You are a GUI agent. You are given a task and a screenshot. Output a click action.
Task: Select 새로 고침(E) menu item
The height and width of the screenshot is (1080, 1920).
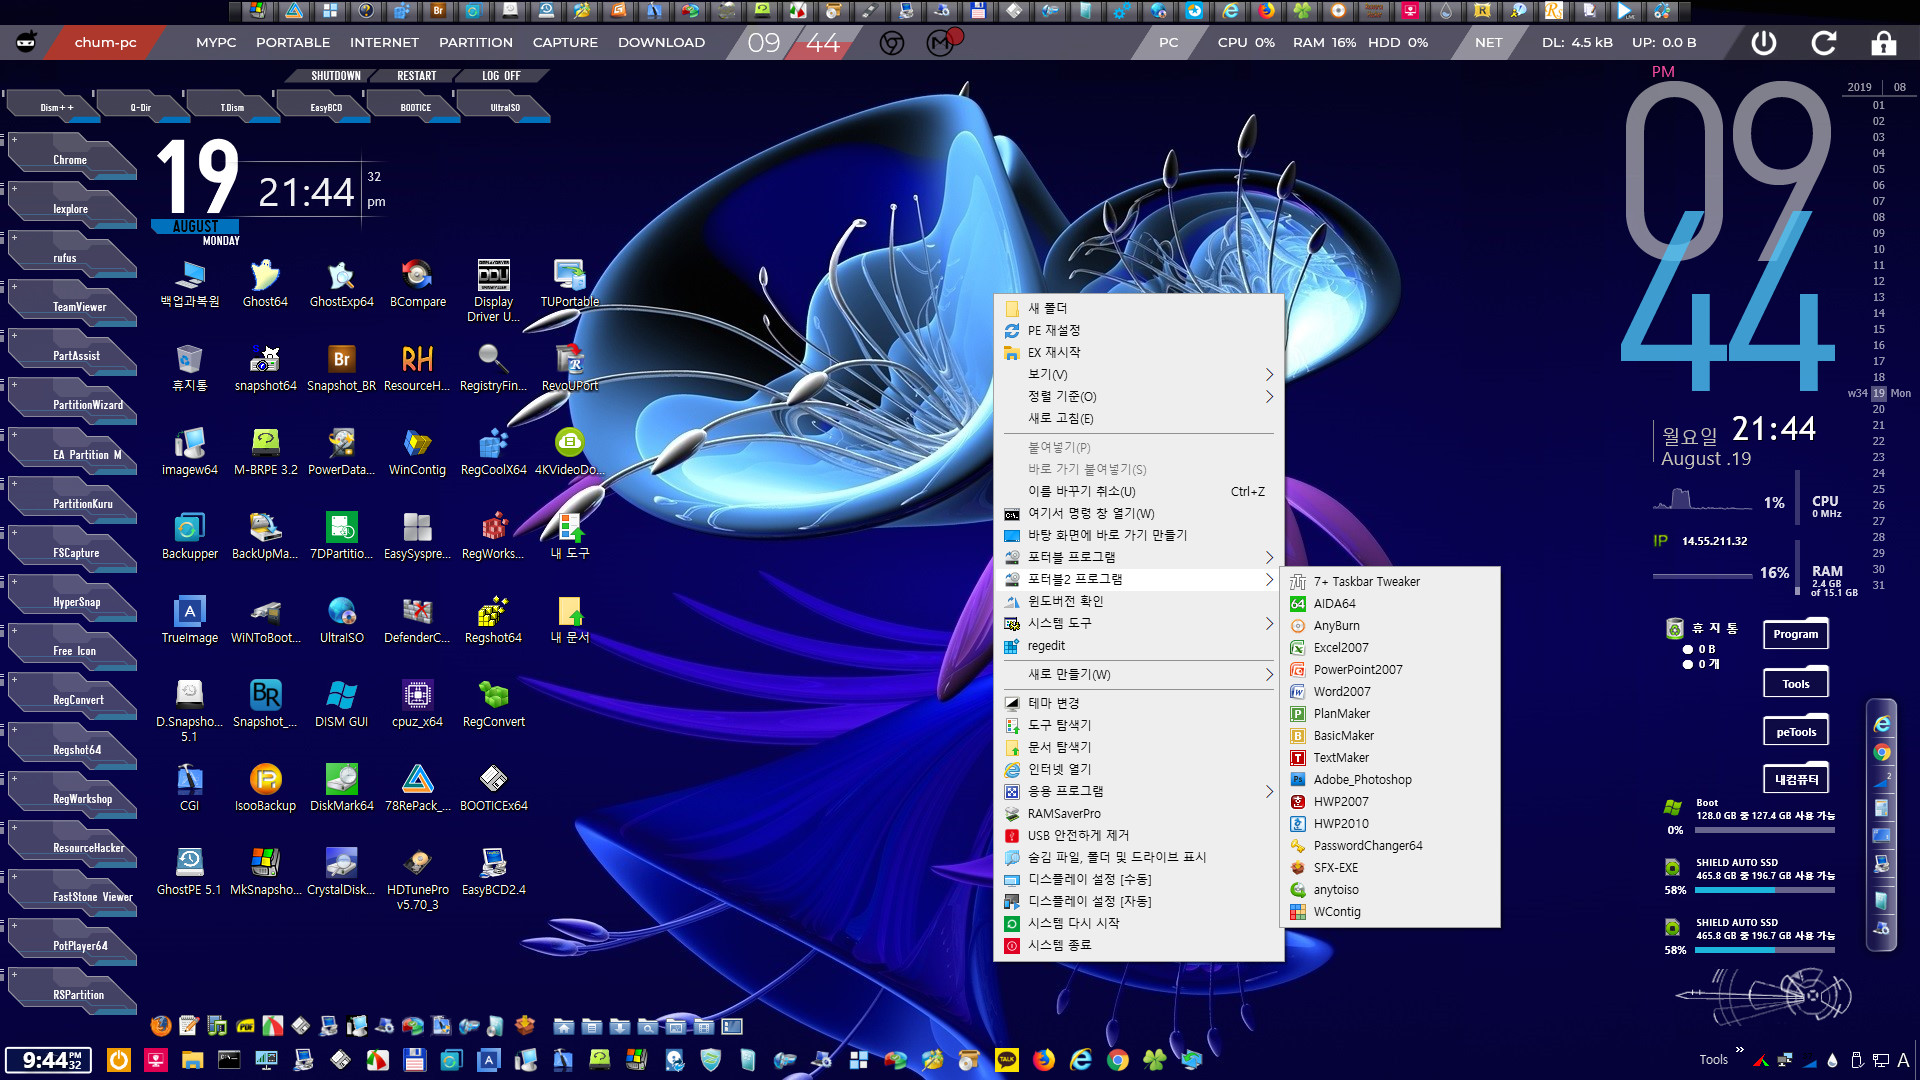click(x=1139, y=418)
